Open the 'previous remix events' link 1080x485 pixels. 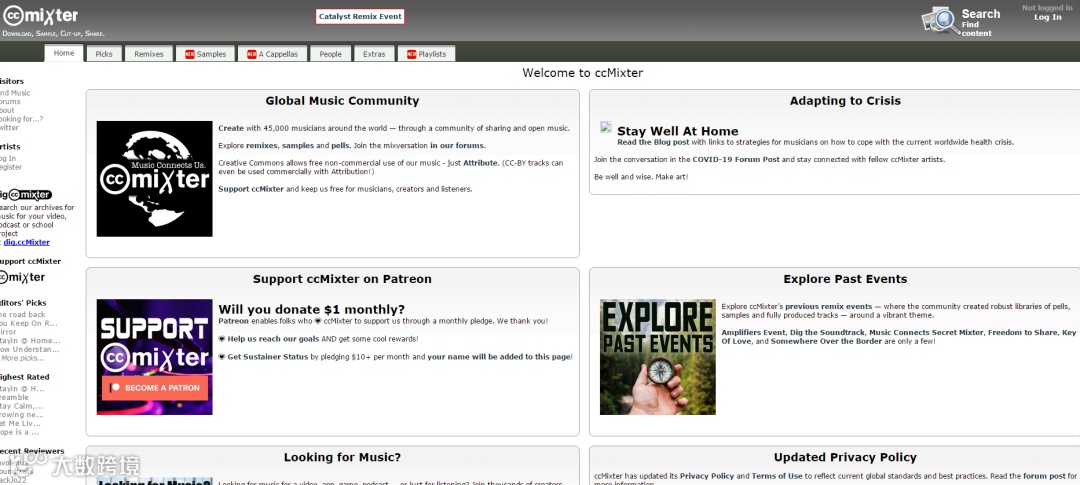pos(829,306)
